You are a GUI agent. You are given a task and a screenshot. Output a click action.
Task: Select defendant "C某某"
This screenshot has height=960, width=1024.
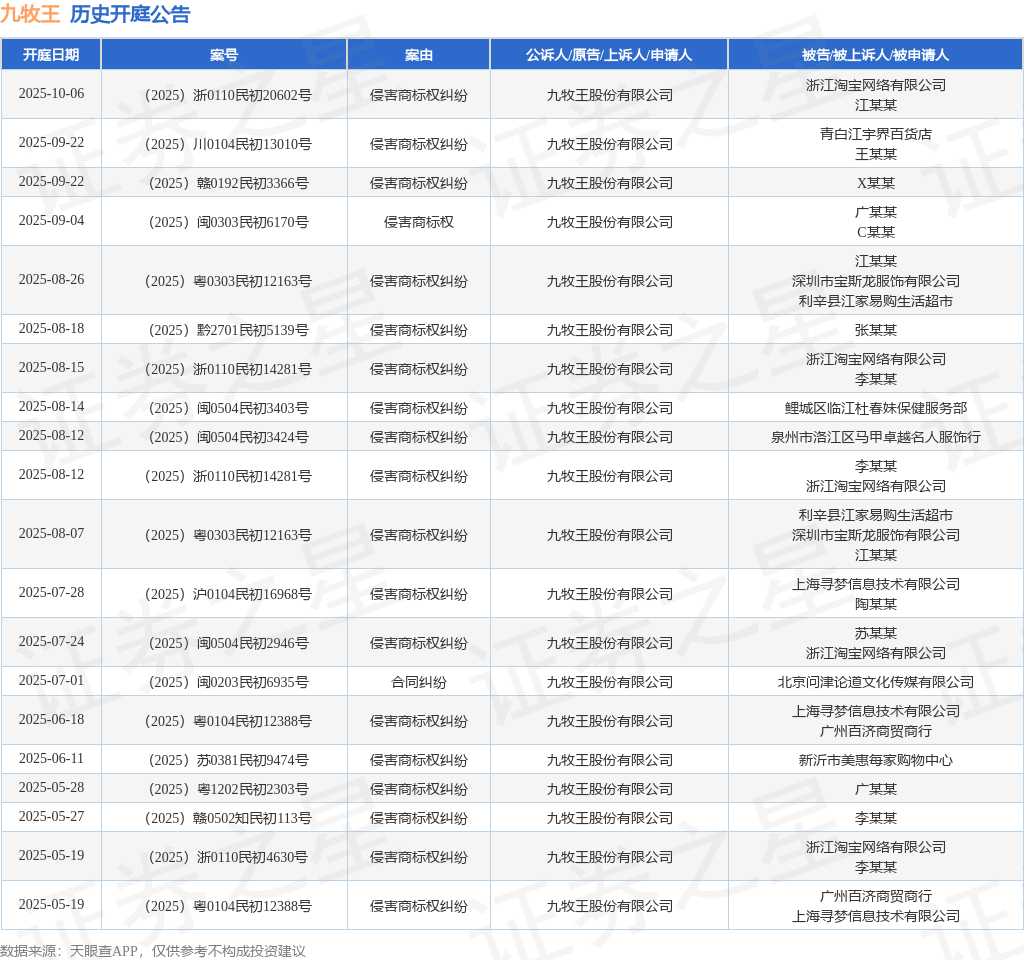[x=876, y=232]
